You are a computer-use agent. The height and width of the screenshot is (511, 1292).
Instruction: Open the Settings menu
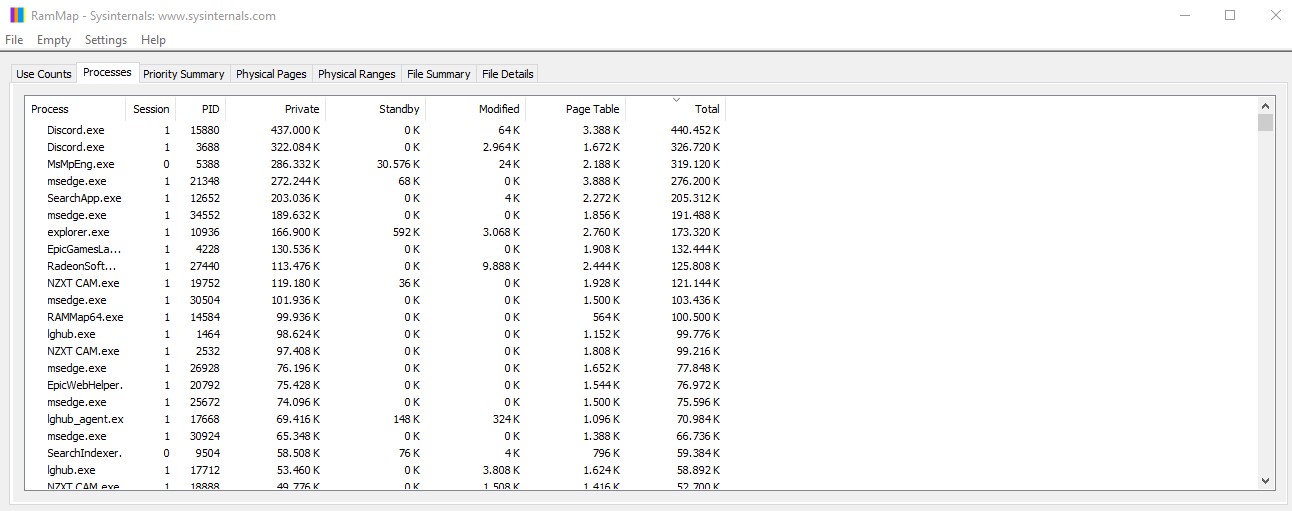pyautogui.click(x=106, y=40)
